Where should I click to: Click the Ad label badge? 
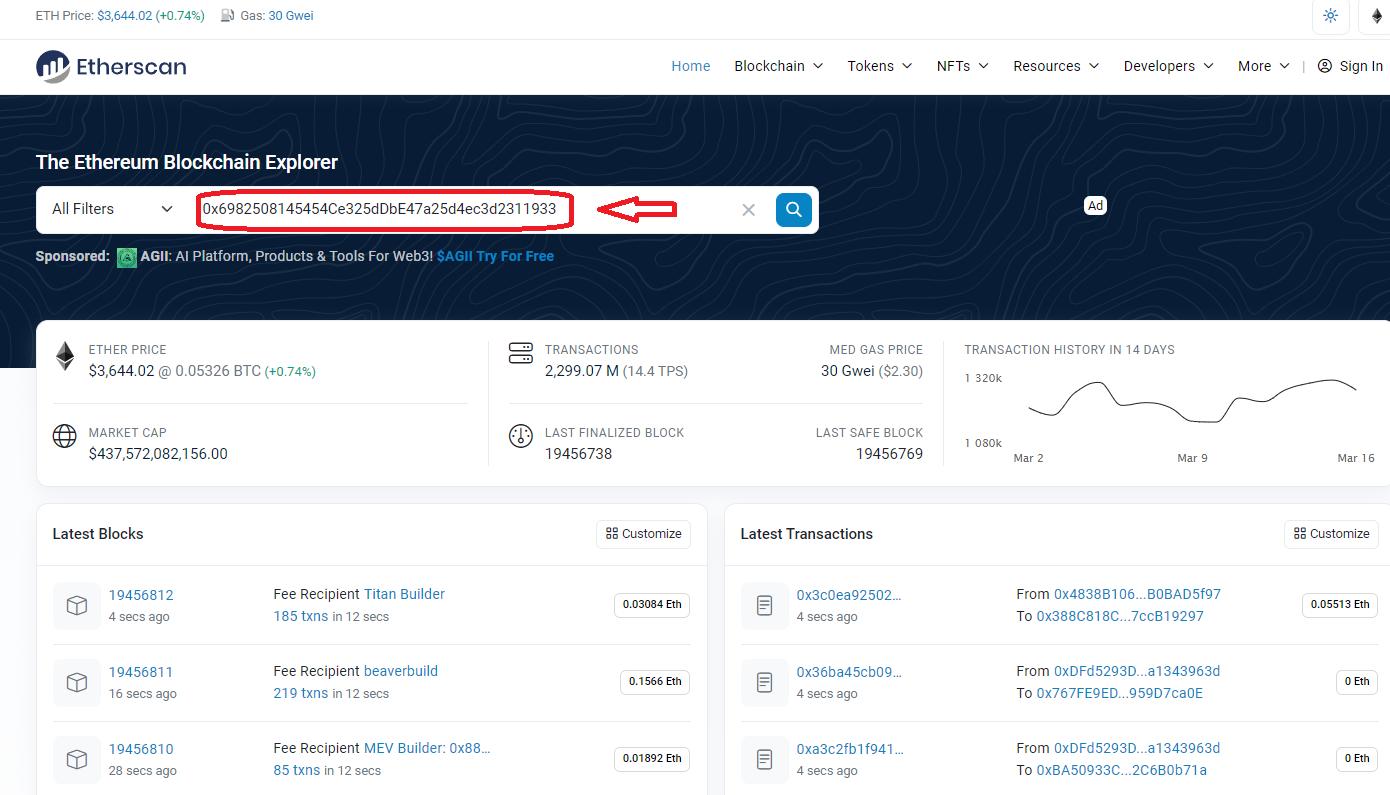[x=1096, y=206]
